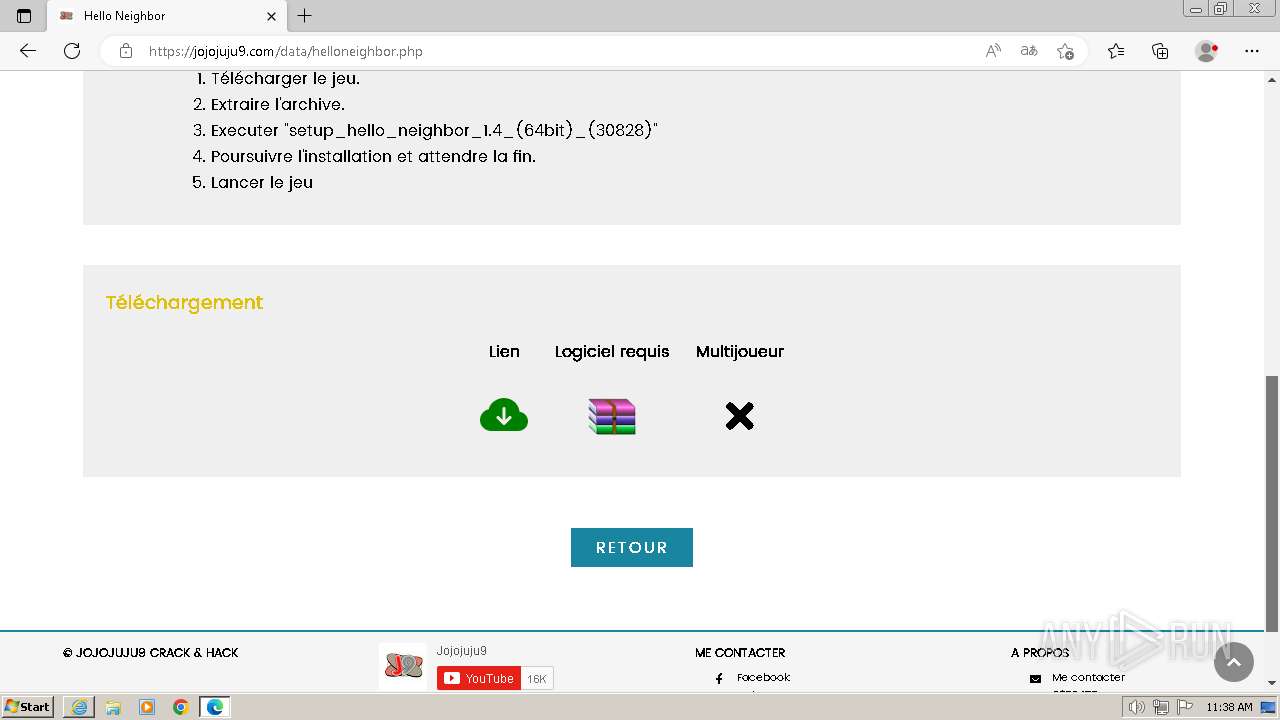The height and width of the screenshot is (720, 1280).
Task: Click the volume icon in system tray
Action: [1137, 707]
